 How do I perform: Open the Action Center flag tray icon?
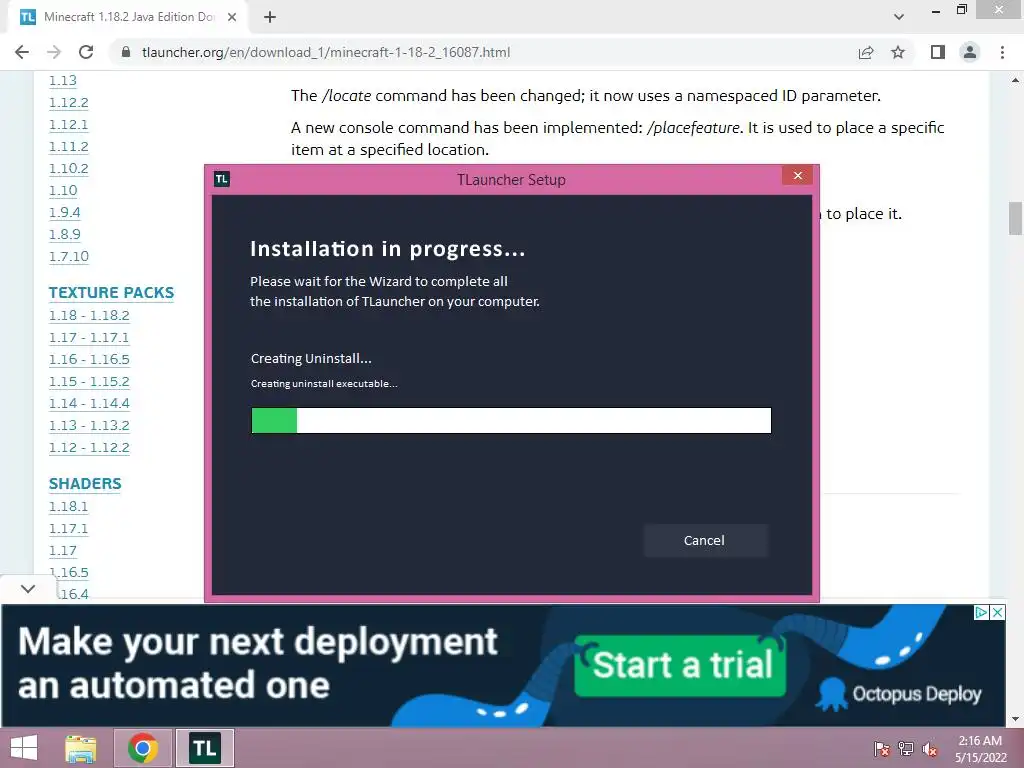click(x=882, y=749)
